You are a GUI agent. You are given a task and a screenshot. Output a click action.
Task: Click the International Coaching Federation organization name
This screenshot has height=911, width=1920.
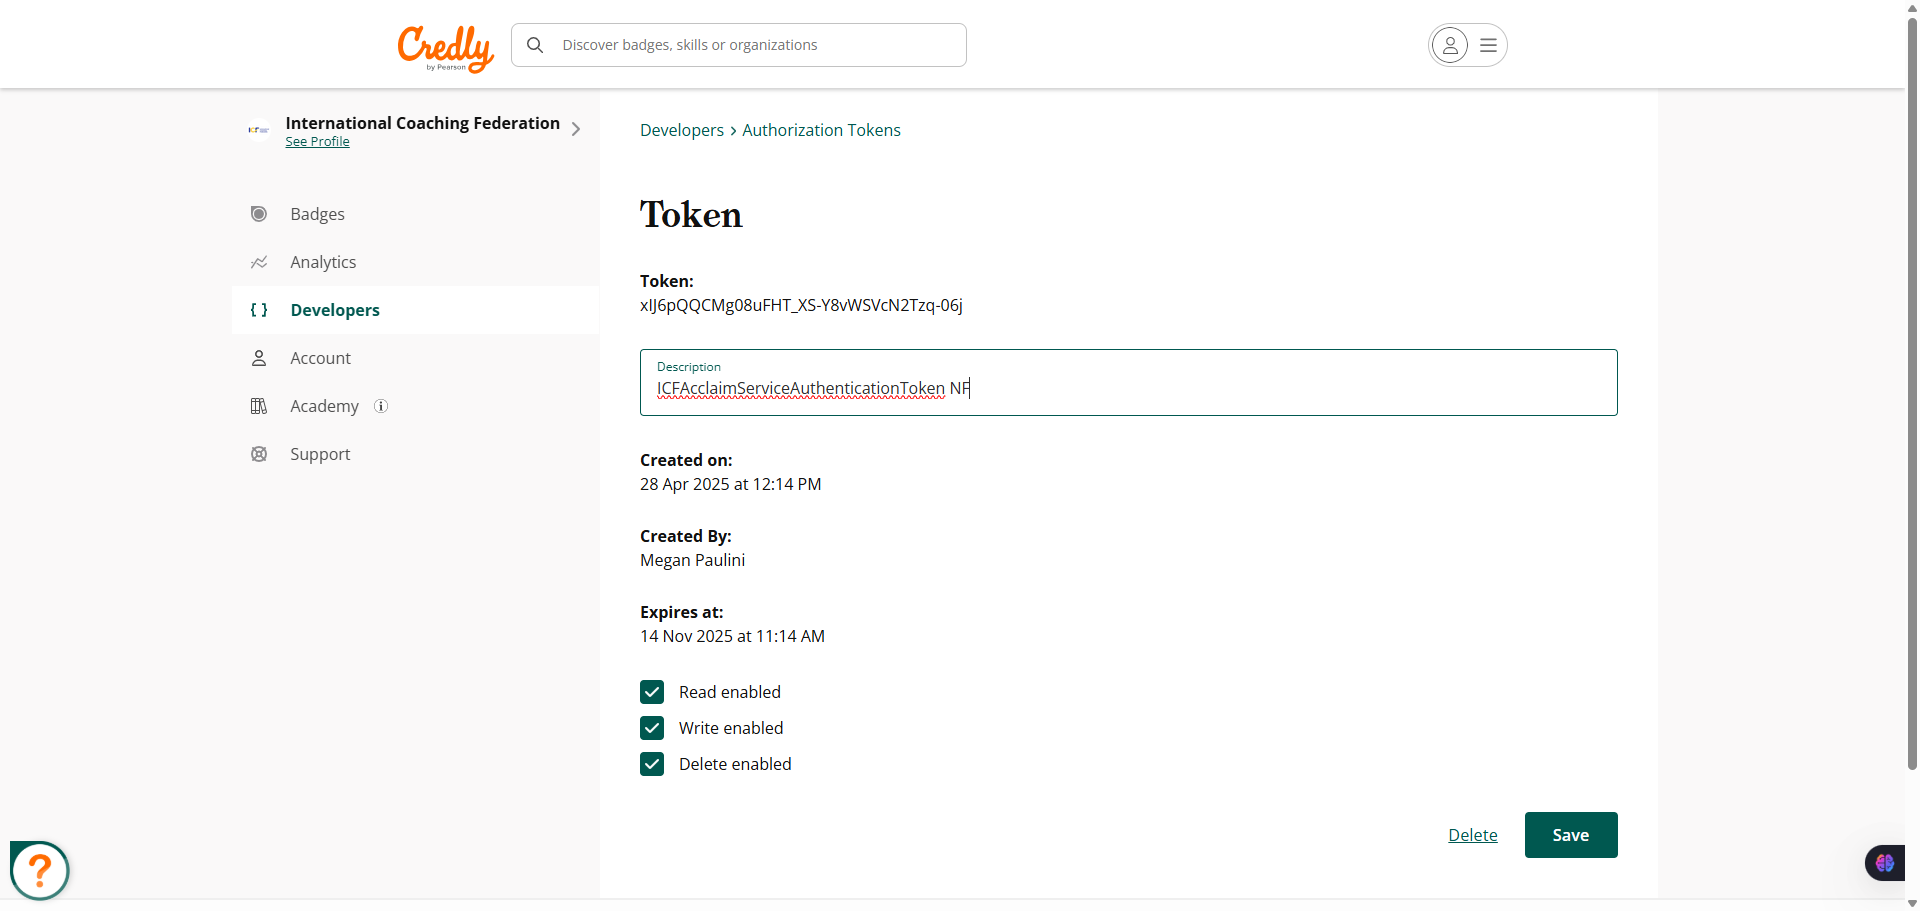(x=422, y=123)
